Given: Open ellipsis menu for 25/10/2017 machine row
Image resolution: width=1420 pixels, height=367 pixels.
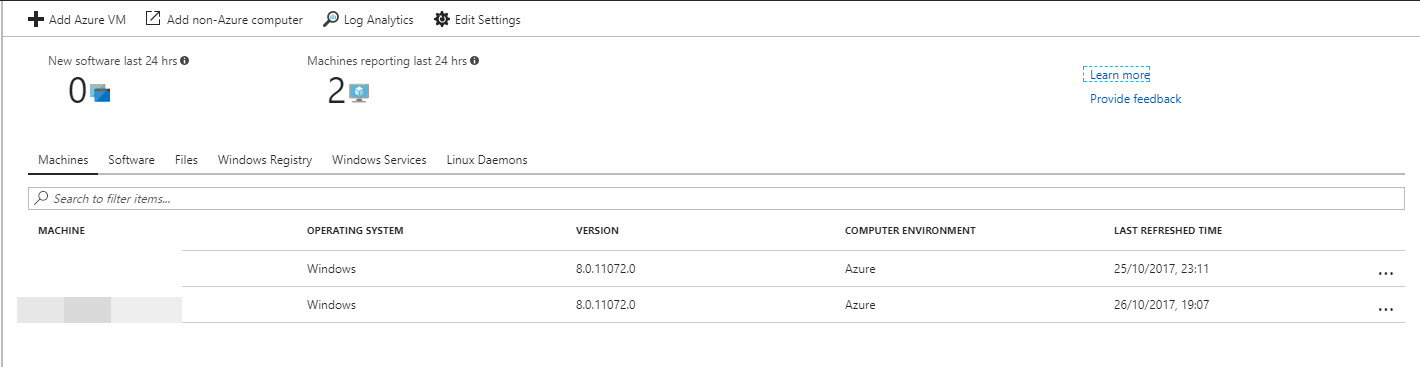Looking at the screenshot, I should 1385,272.
